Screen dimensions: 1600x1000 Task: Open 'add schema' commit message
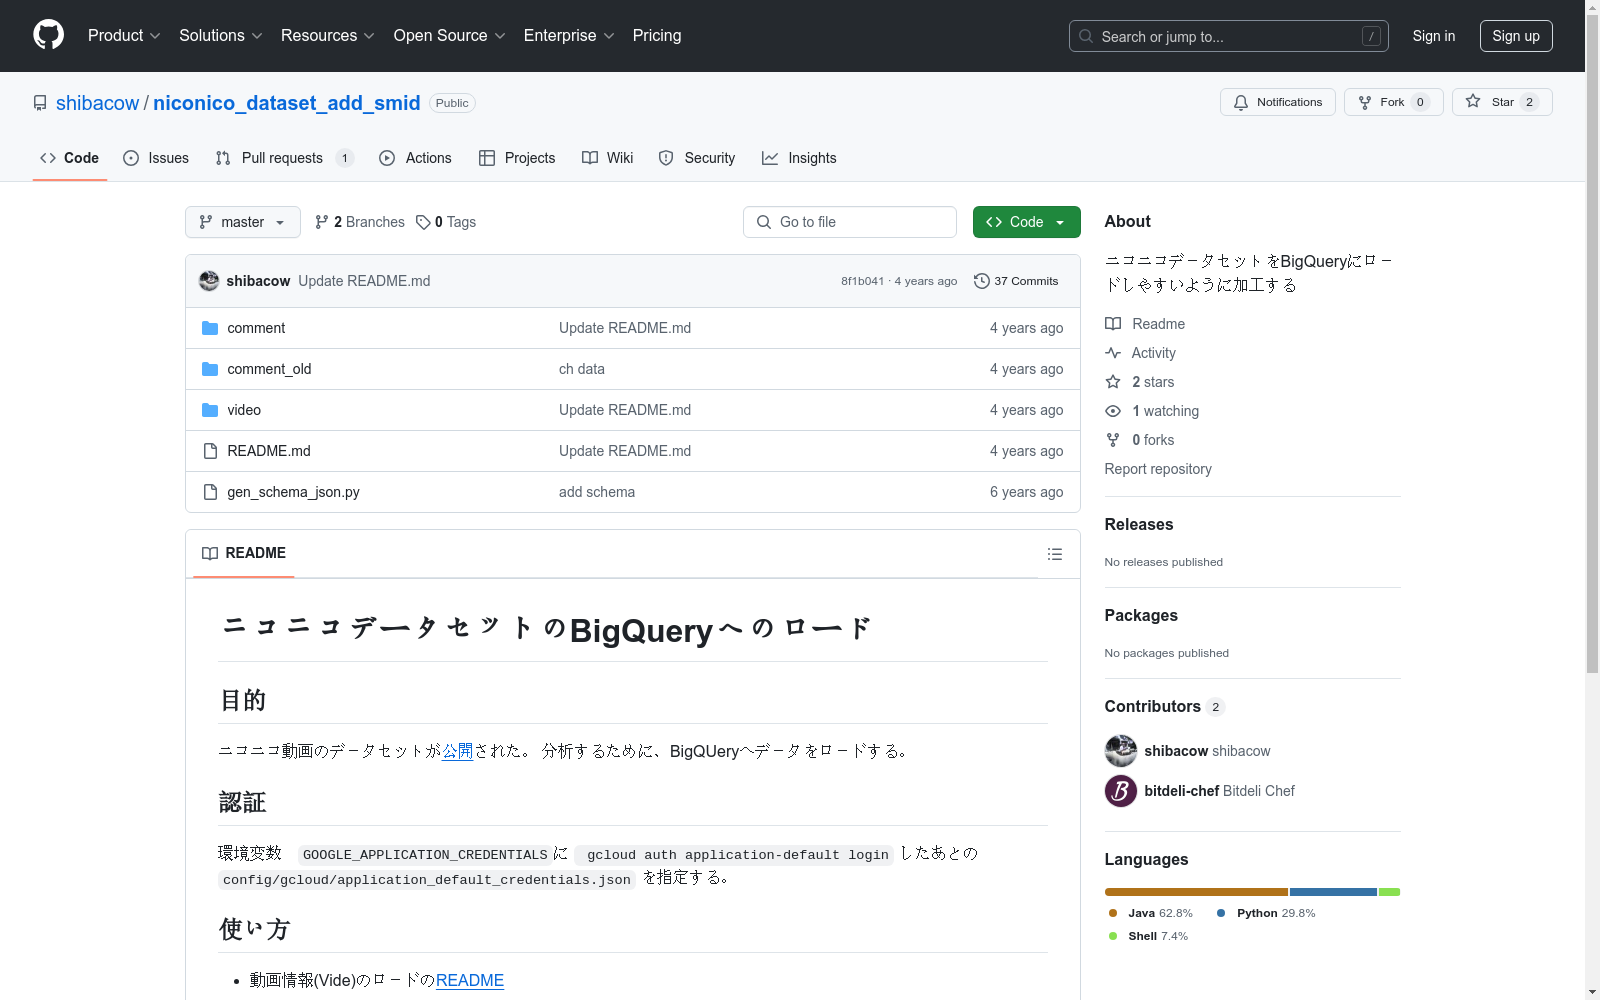point(597,492)
